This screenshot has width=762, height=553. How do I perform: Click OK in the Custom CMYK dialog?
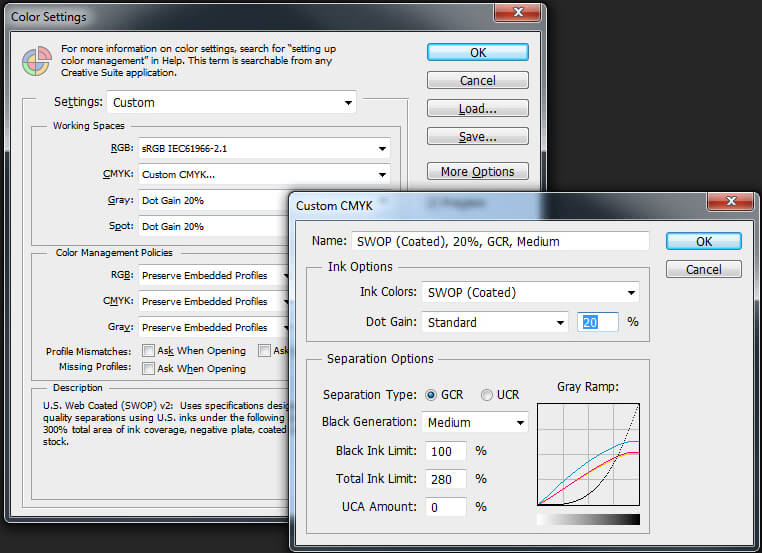click(703, 241)
